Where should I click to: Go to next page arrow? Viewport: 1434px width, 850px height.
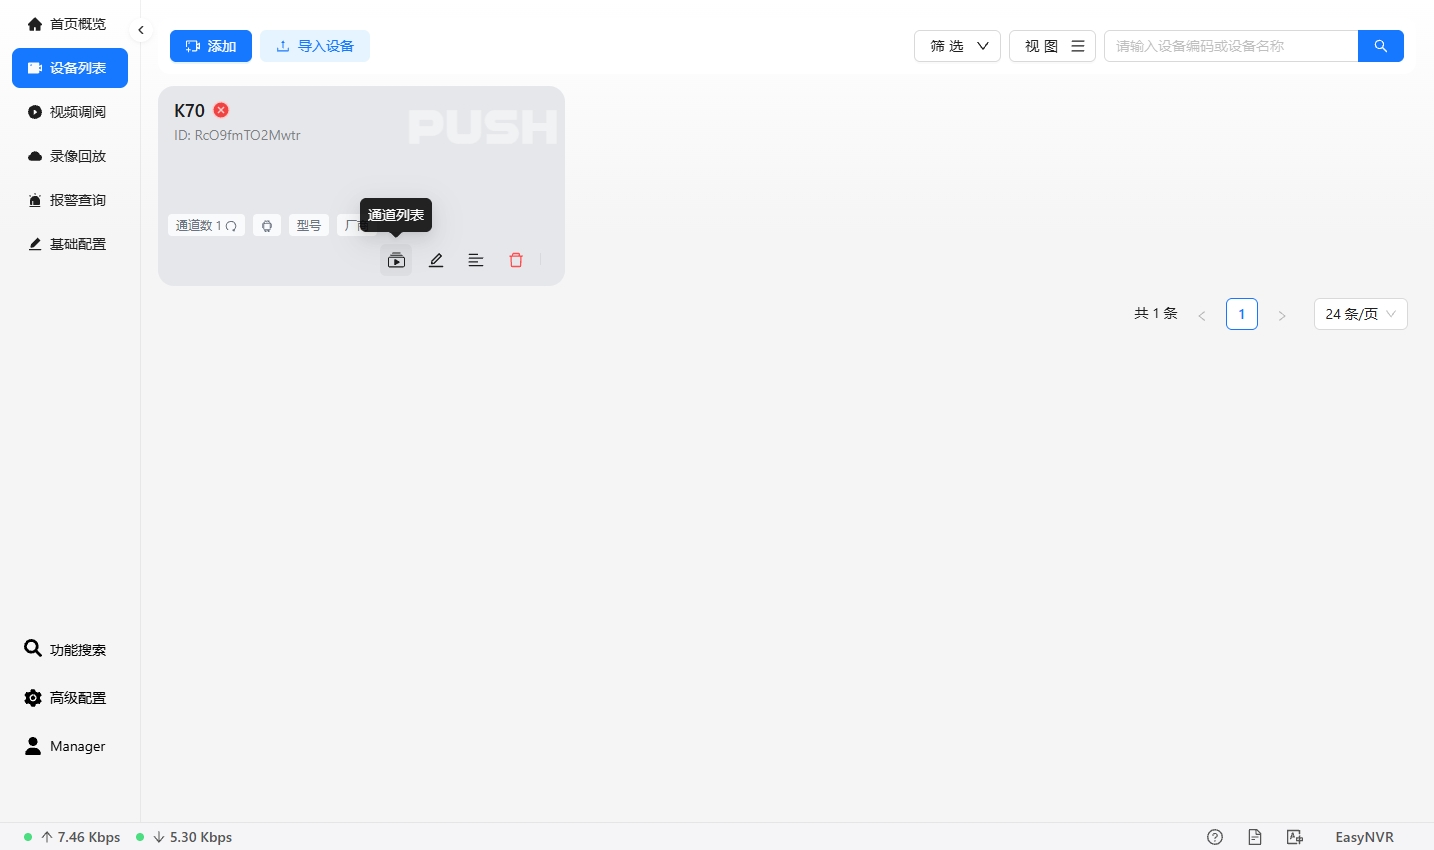tap(1282, 315)
